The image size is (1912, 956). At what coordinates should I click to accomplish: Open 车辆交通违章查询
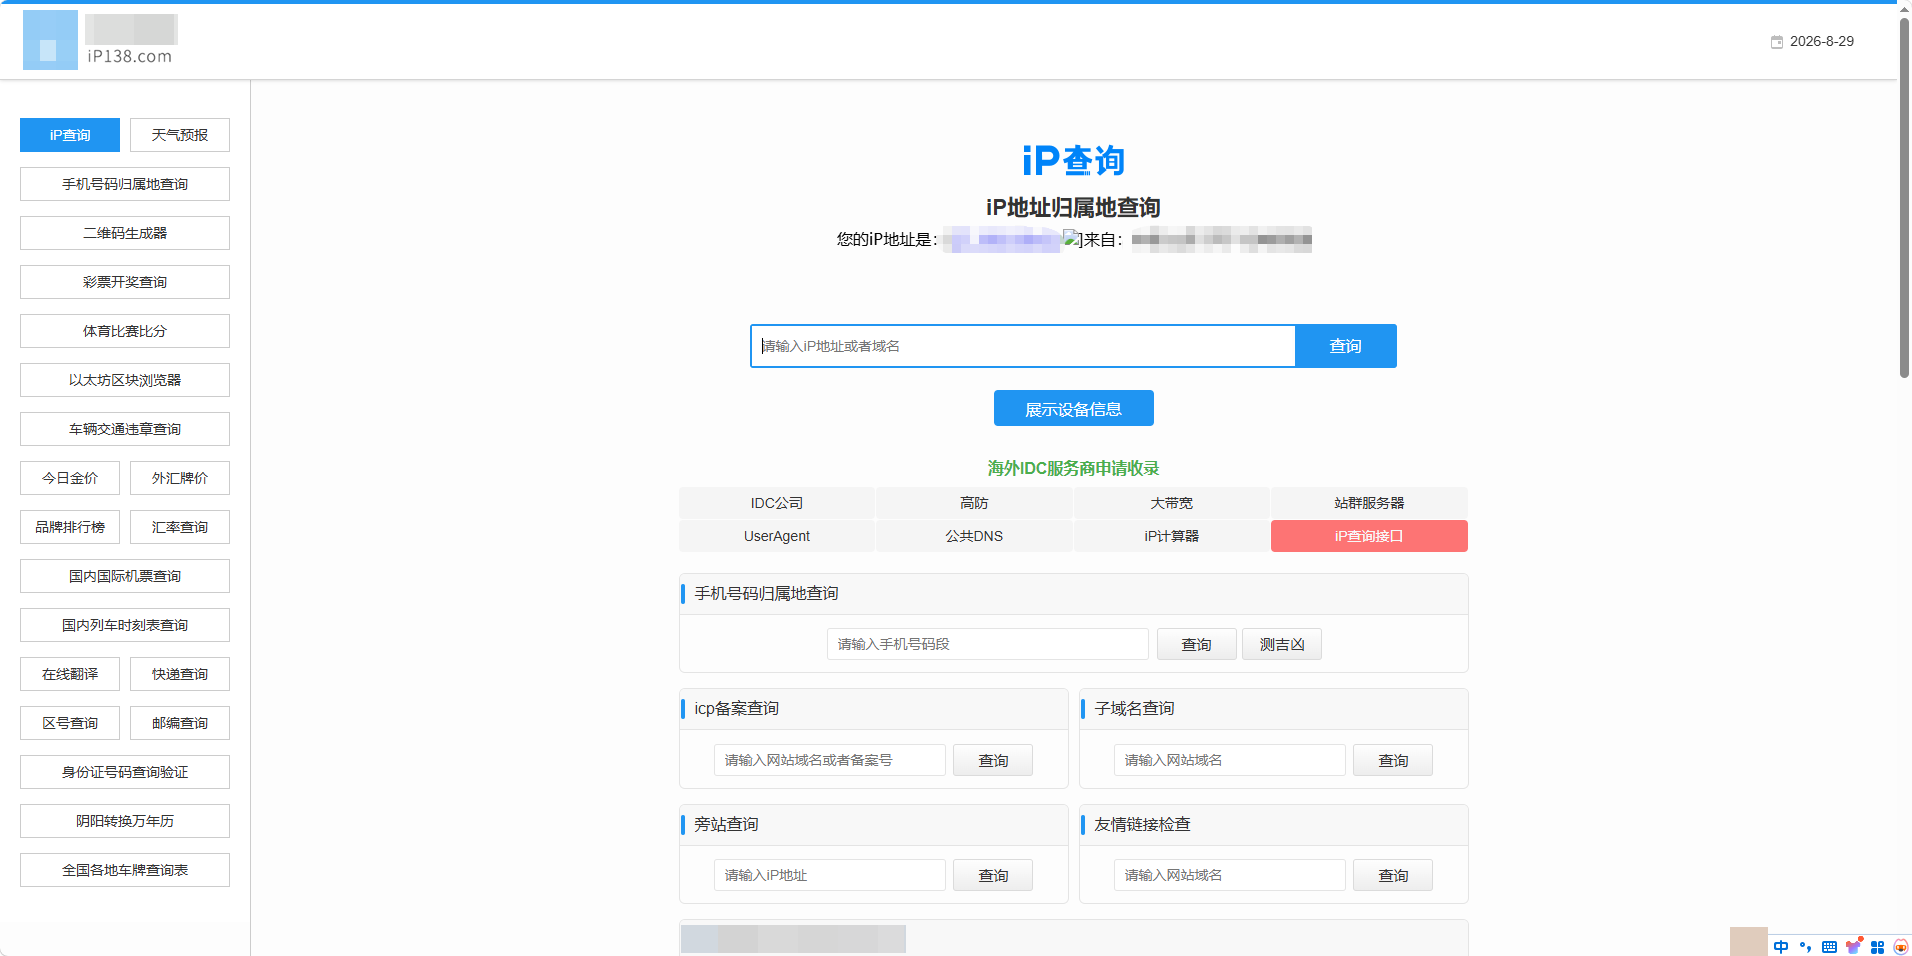coord(125,429)
